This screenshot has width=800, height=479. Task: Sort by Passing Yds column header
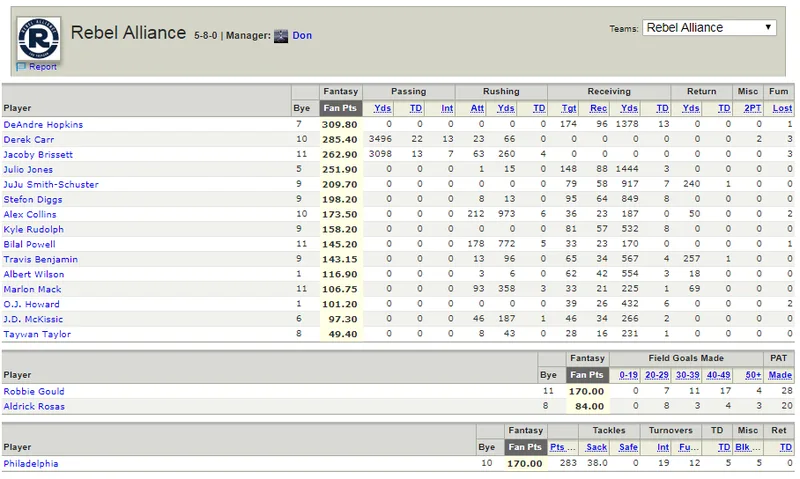(x=382, y=108)
